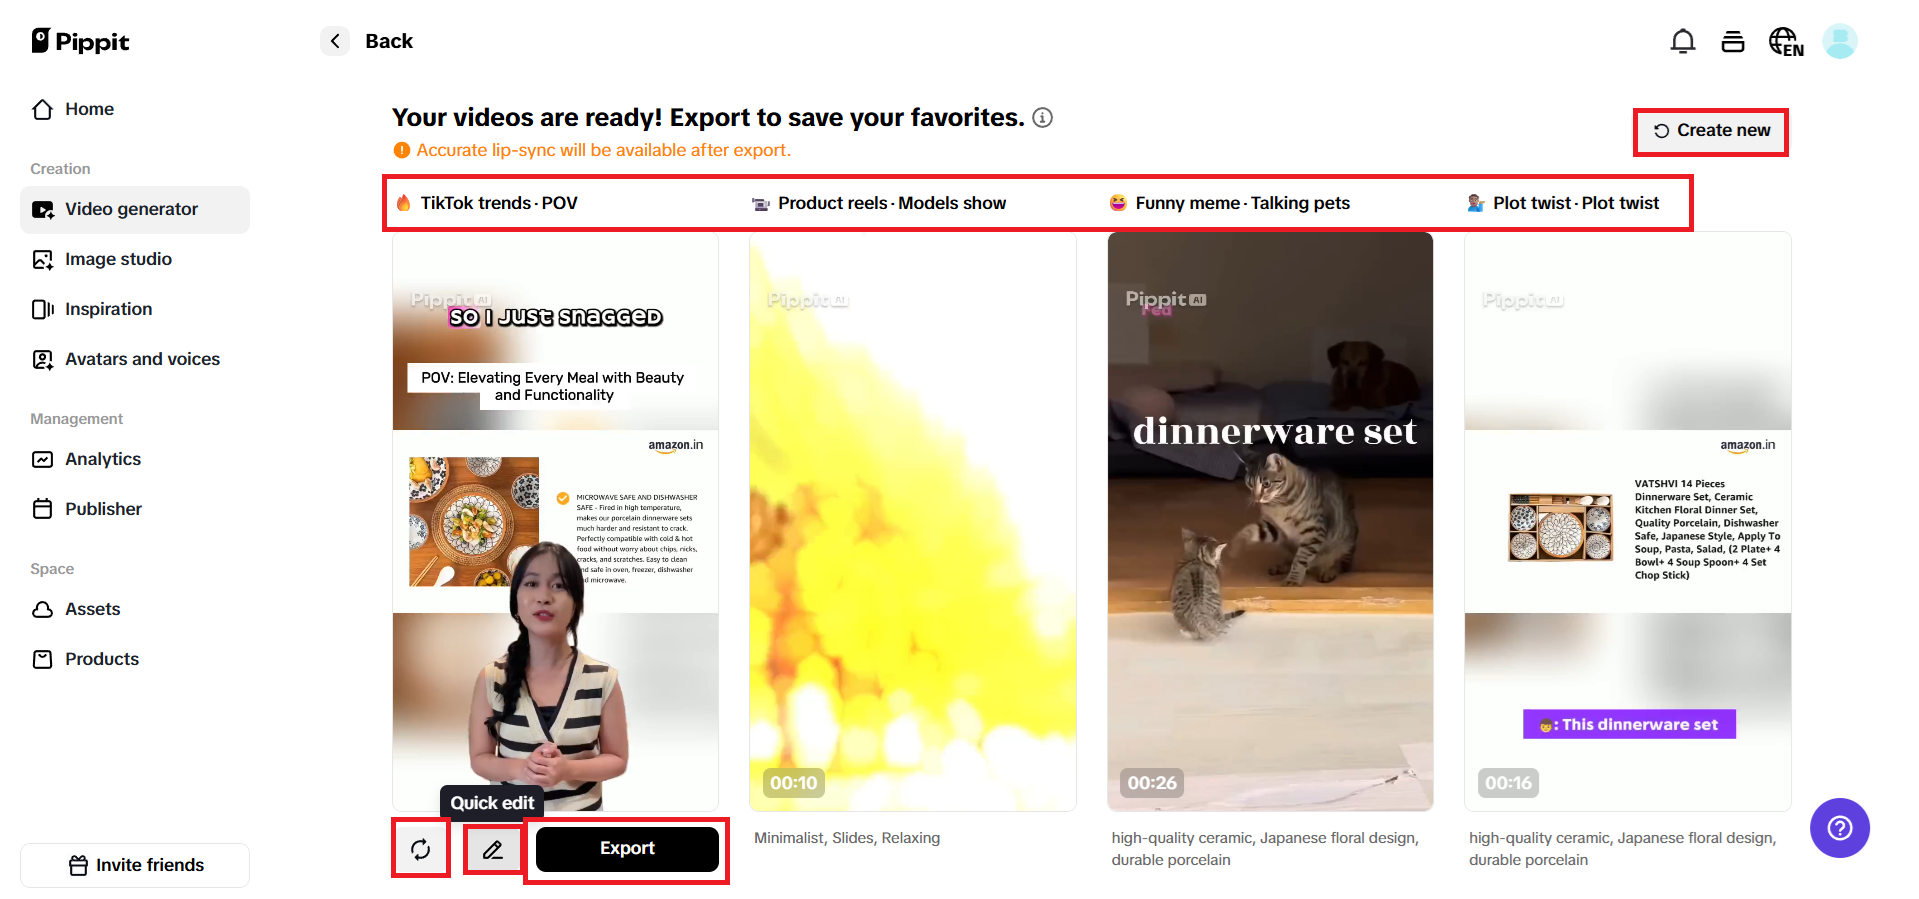Open the credits stack icon in header
1919x899 pixels.
tap(1732, 42)
